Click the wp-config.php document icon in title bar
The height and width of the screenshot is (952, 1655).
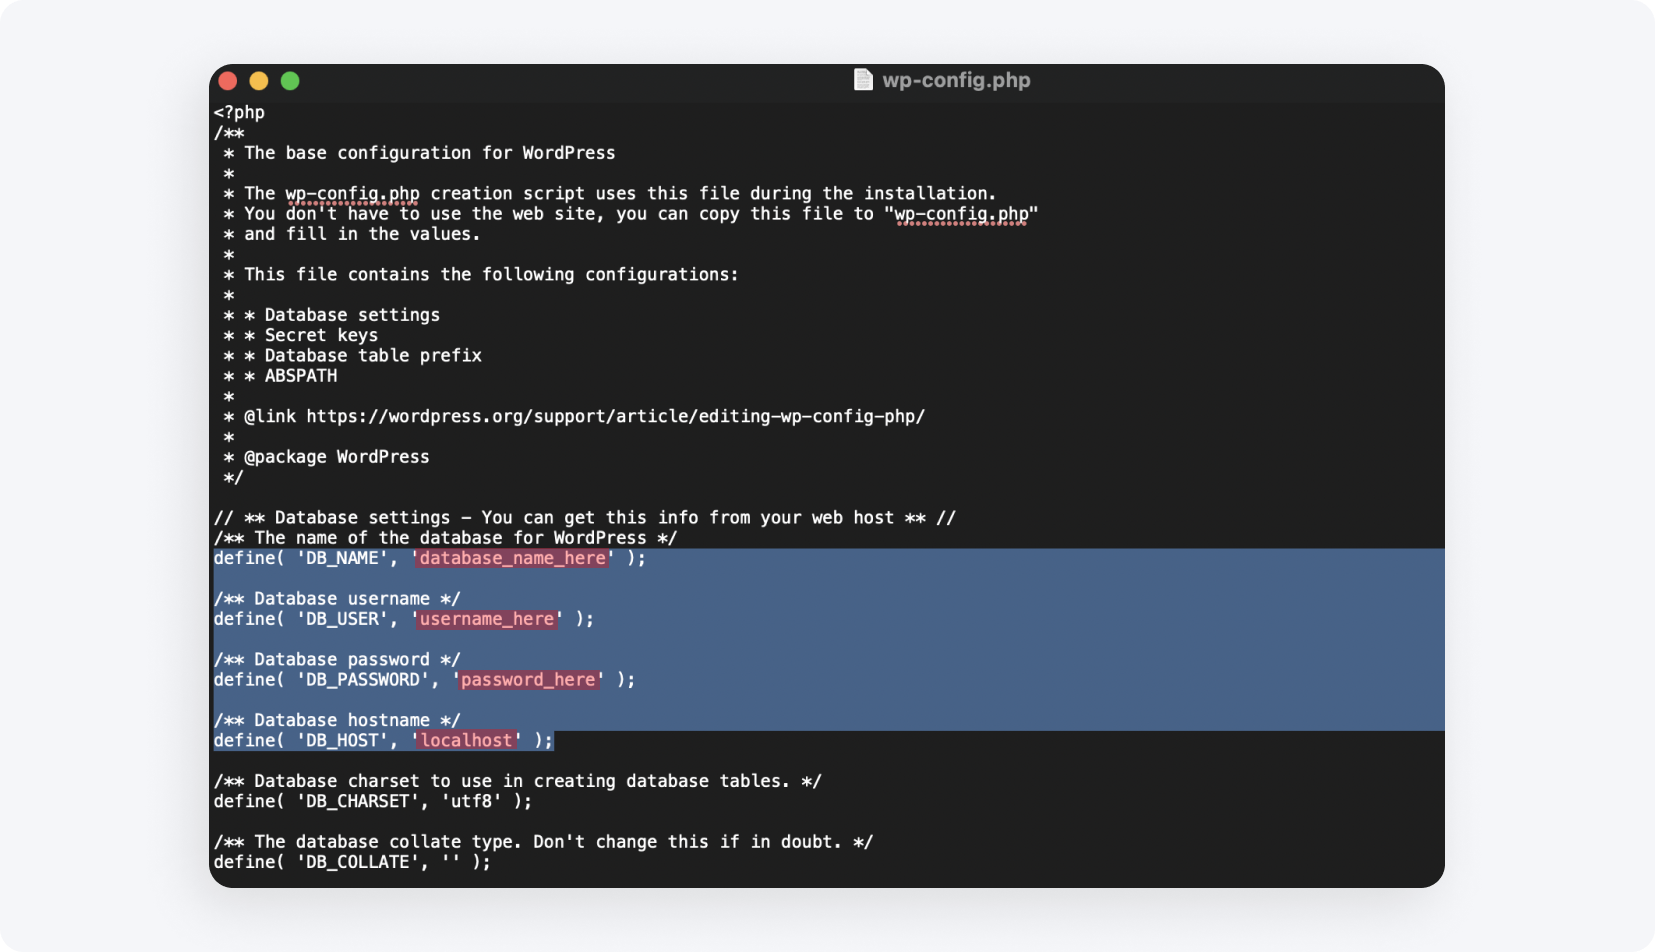862,80
